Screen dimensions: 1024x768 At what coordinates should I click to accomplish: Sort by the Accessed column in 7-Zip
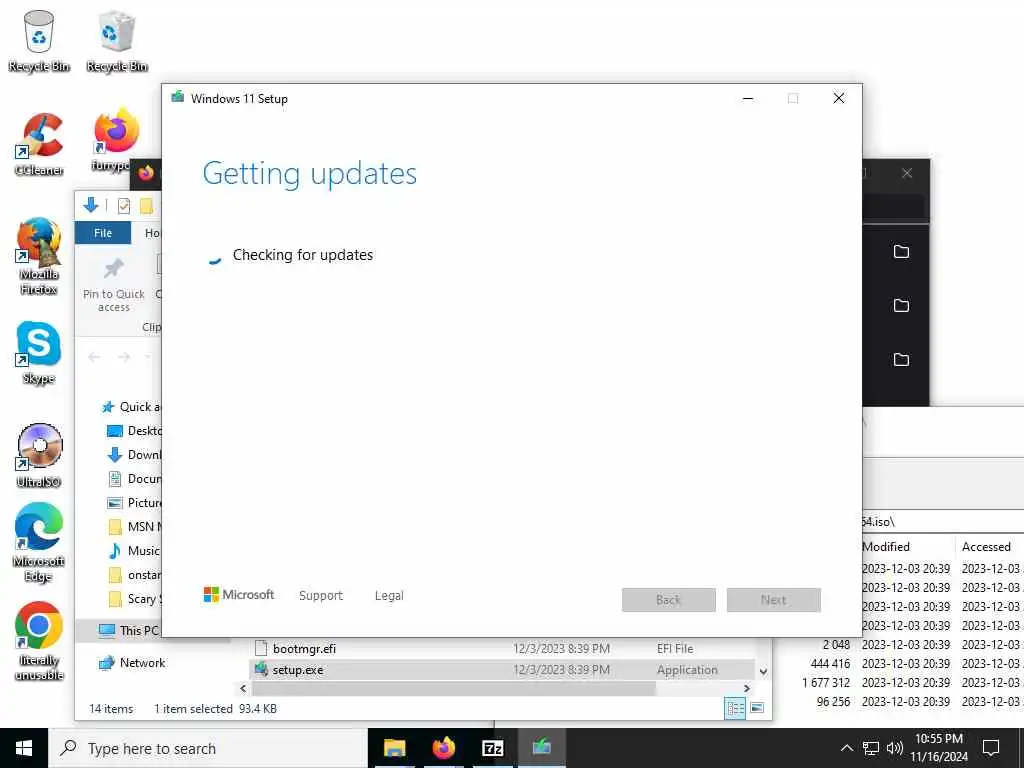pyautogui.click(x=989, y=547)
